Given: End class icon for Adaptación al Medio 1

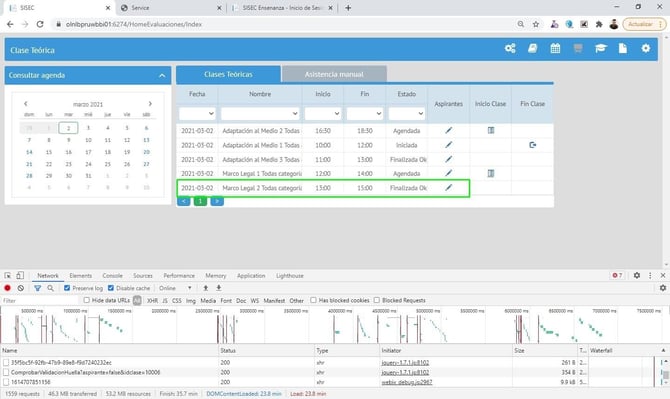Looking at the screenshot, I should pyautogui.click(x=532, y=145).
